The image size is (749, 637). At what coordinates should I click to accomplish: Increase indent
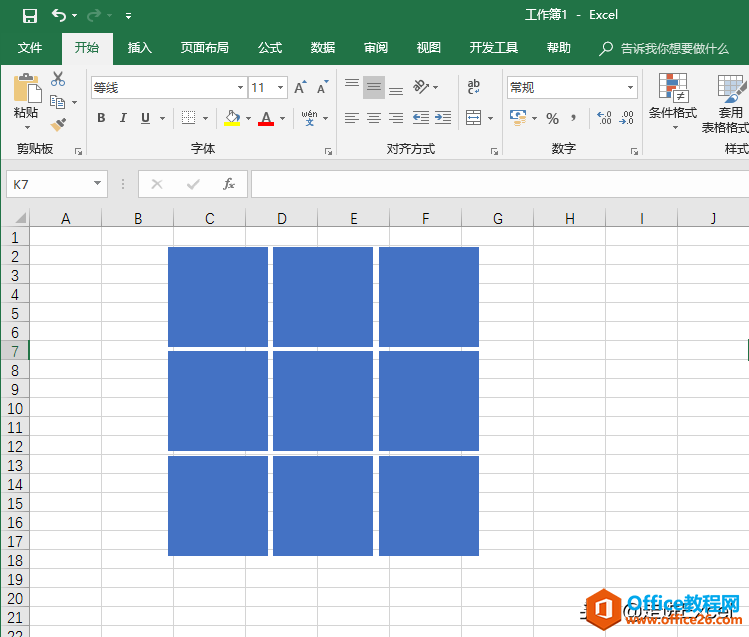(x=443, y=117)
